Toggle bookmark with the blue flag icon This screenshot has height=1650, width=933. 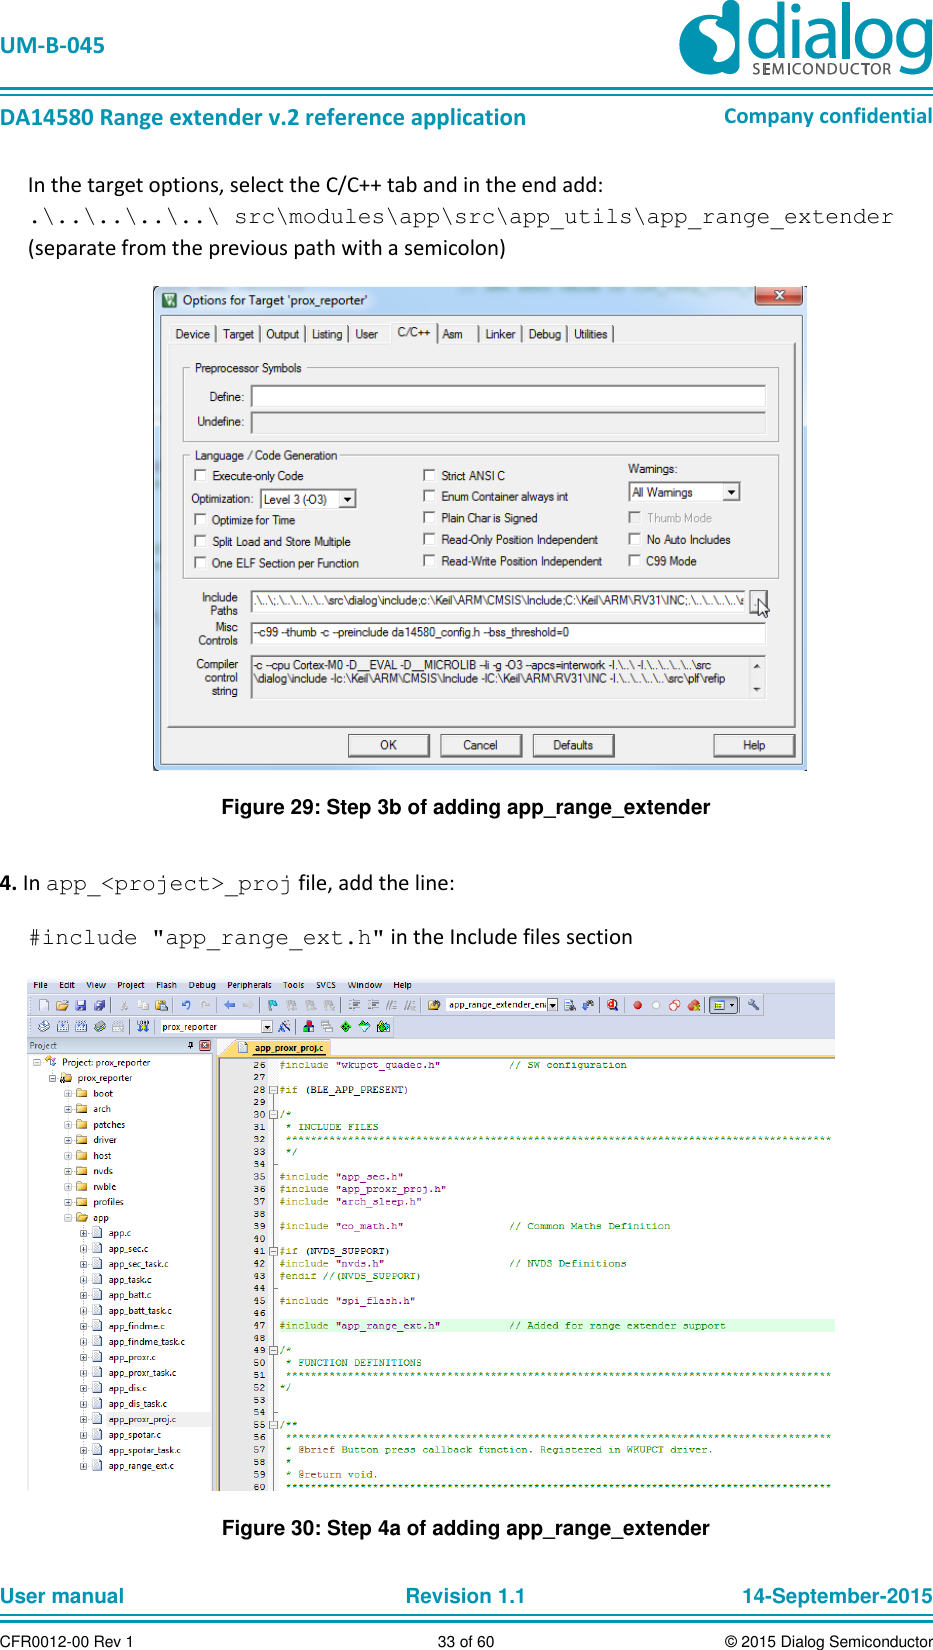[x=272, y=1005]
